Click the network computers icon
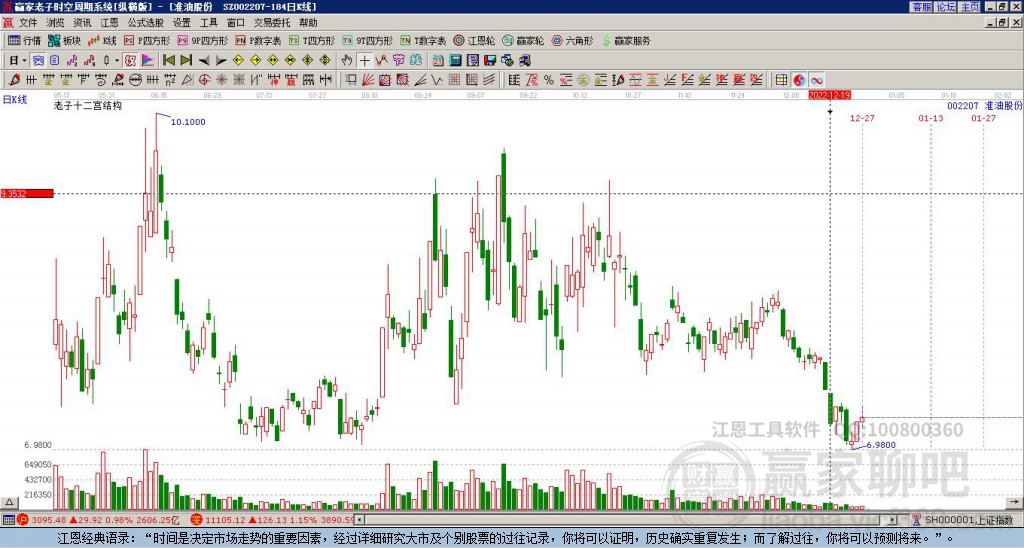 click(524, 61)
